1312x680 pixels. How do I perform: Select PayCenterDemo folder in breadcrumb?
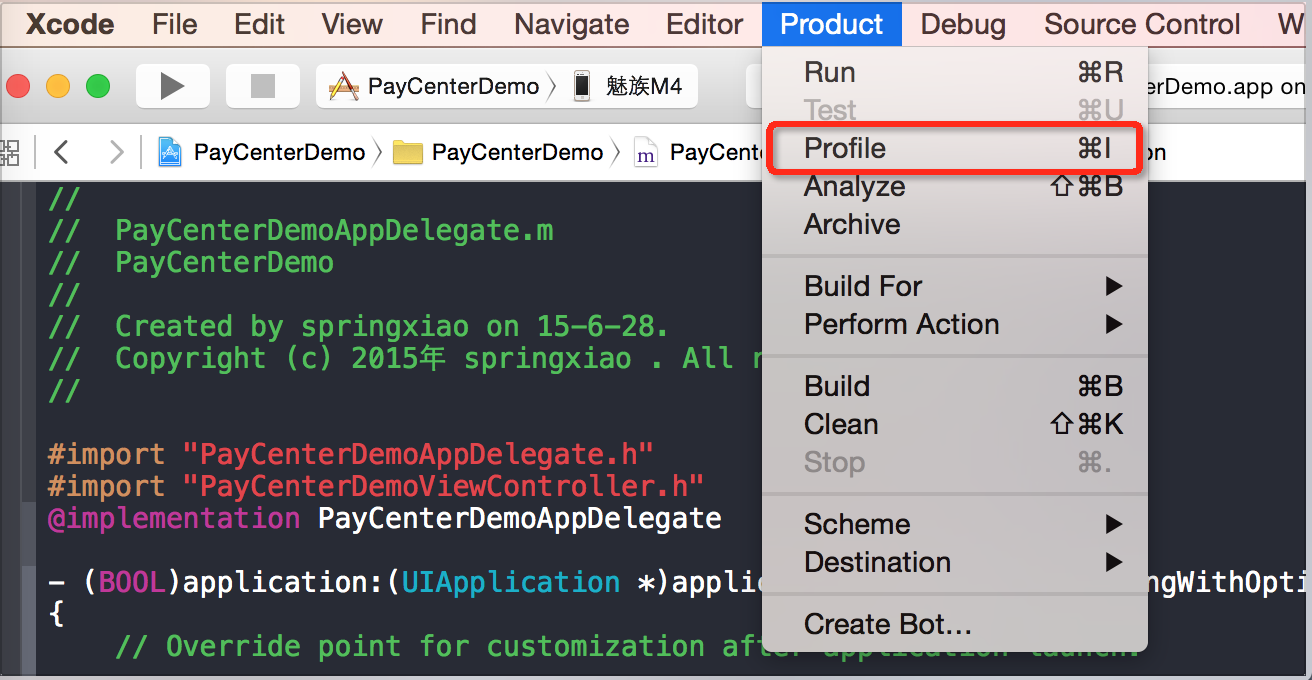(517, 152)
